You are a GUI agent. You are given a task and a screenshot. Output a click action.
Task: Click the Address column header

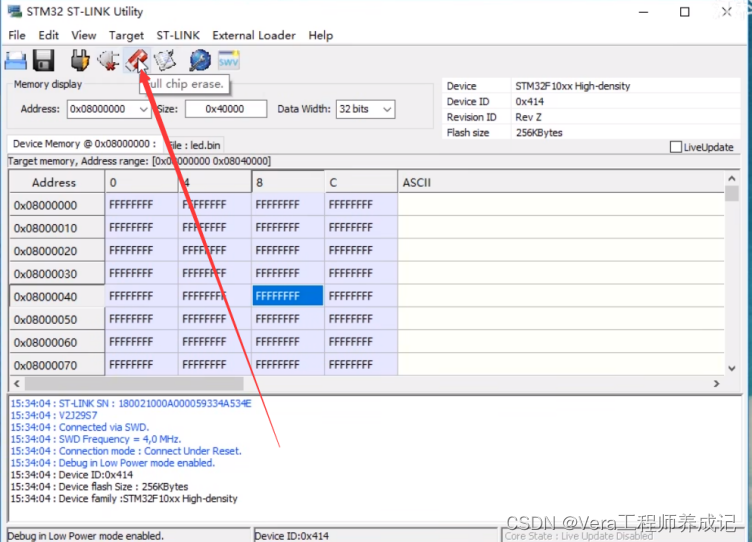[57, 182]
